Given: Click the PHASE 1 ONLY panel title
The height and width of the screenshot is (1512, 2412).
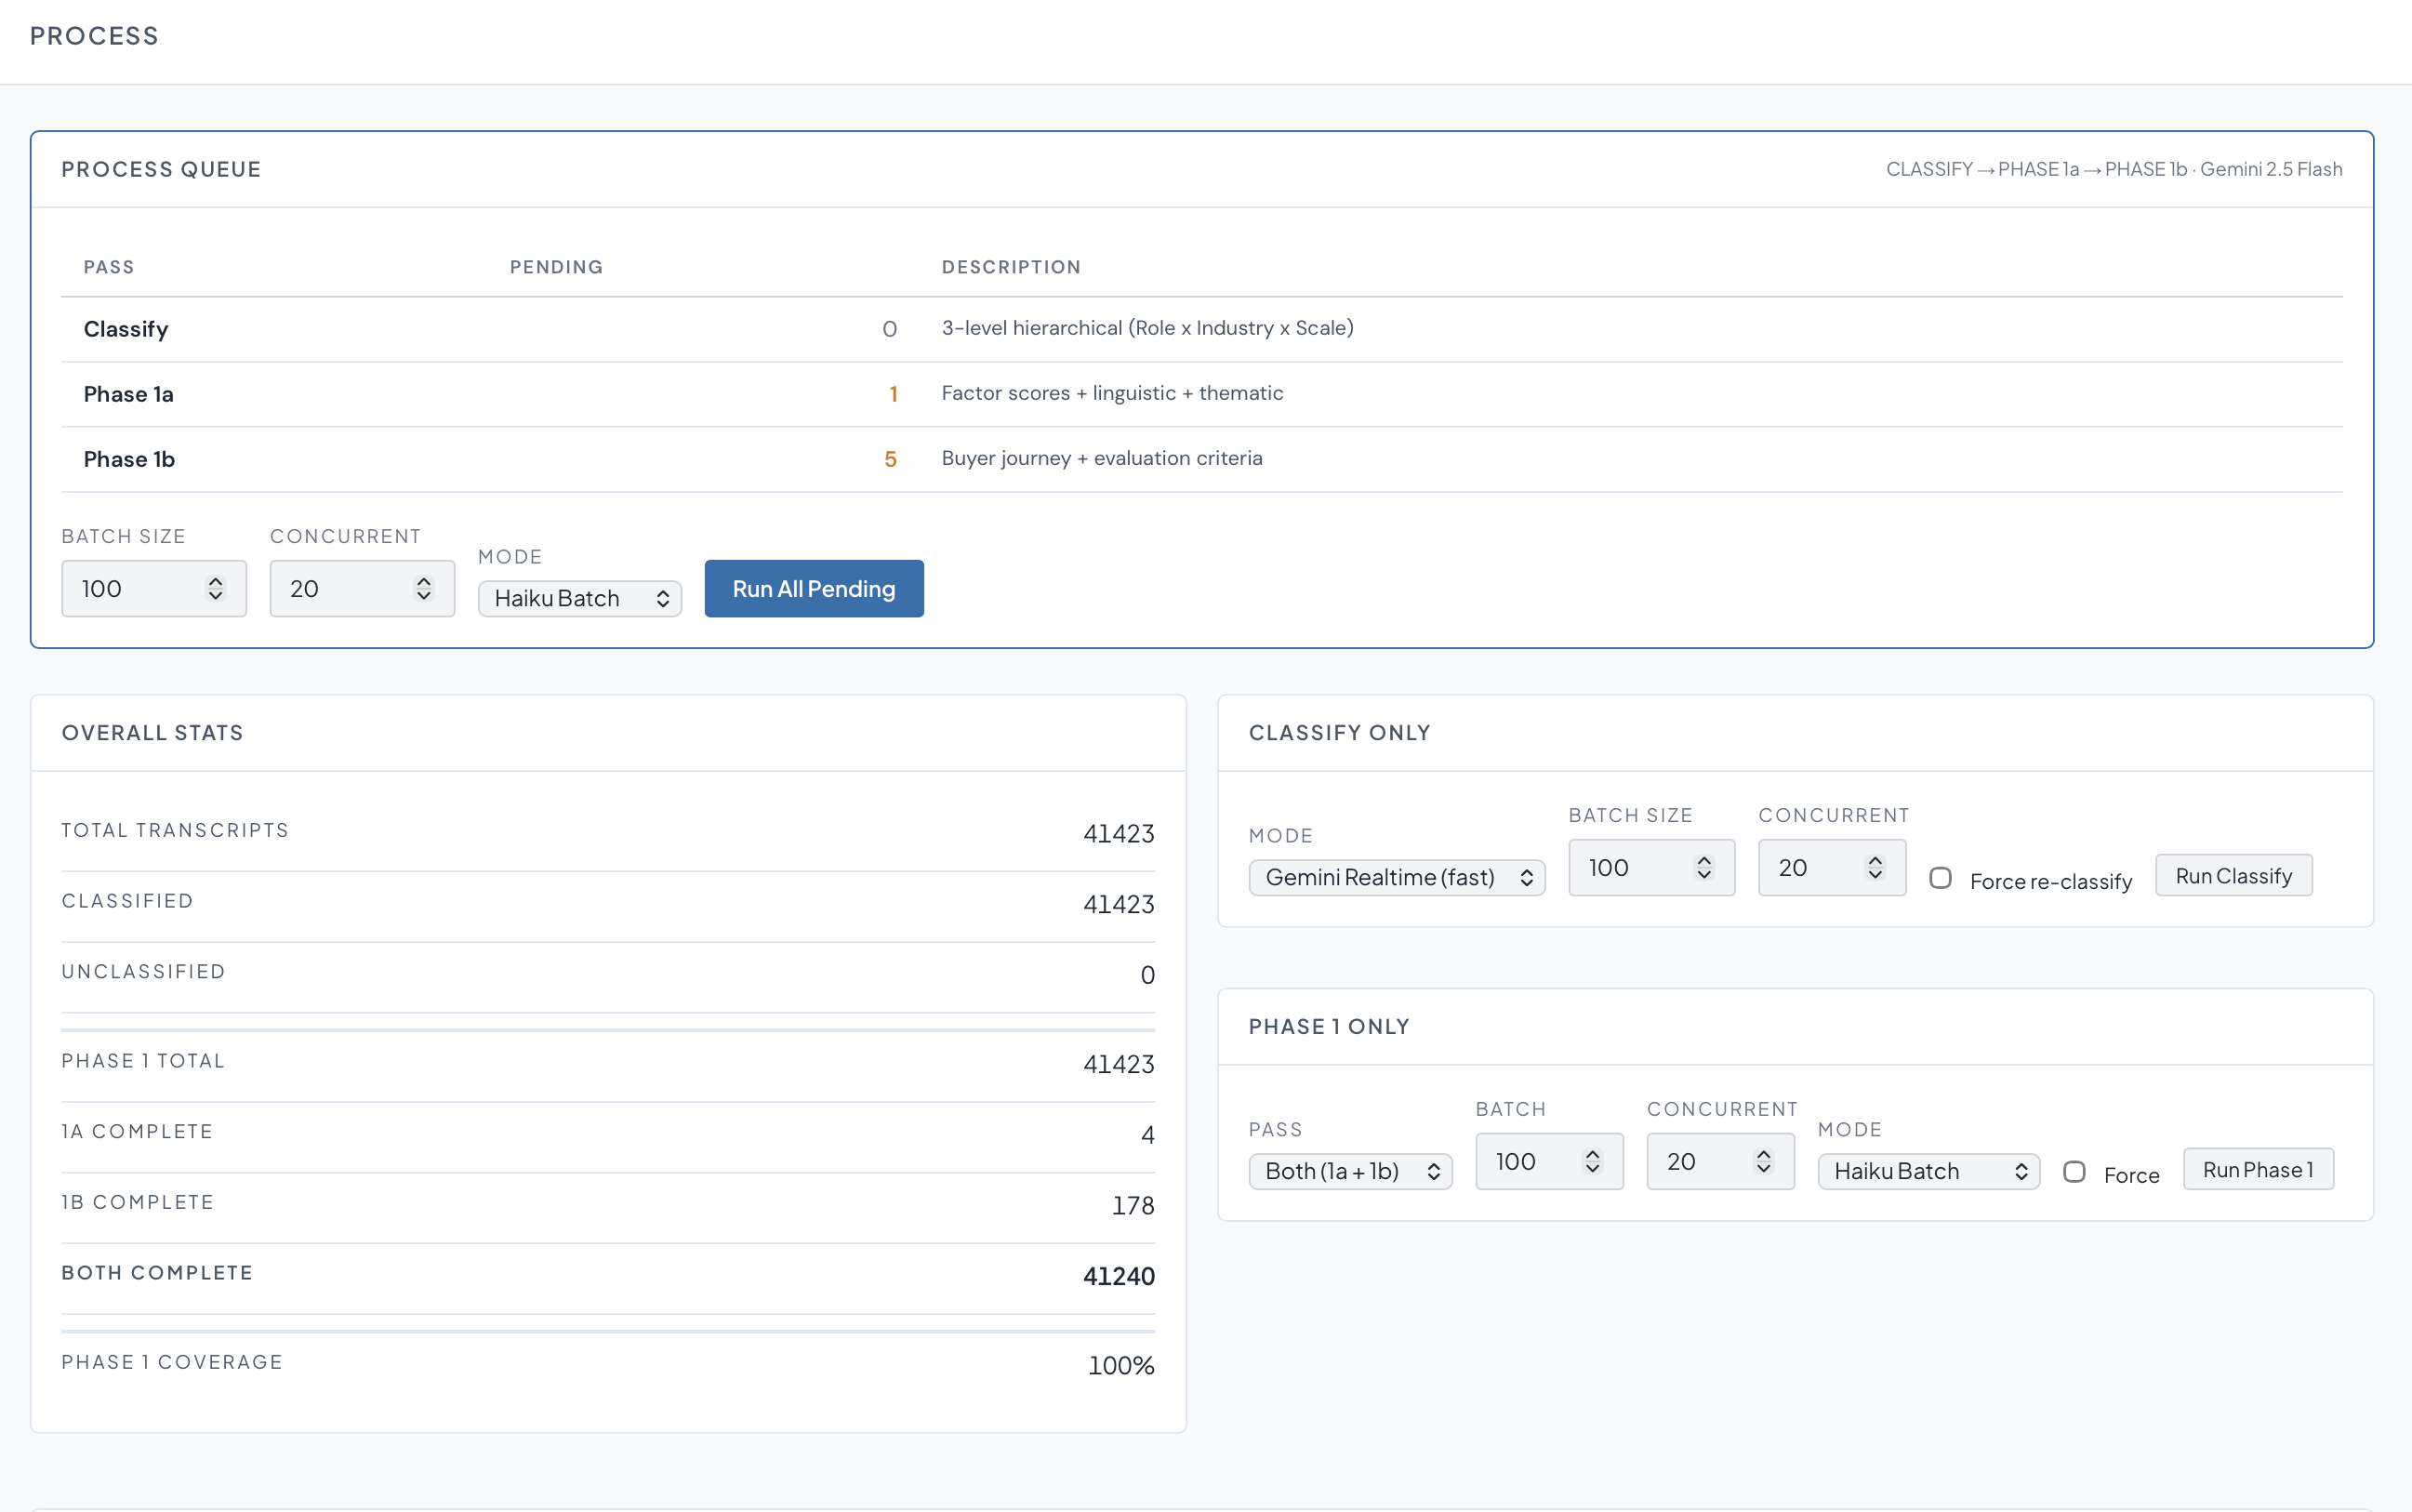Looking at the screenshot, I should point(1329,1027).
